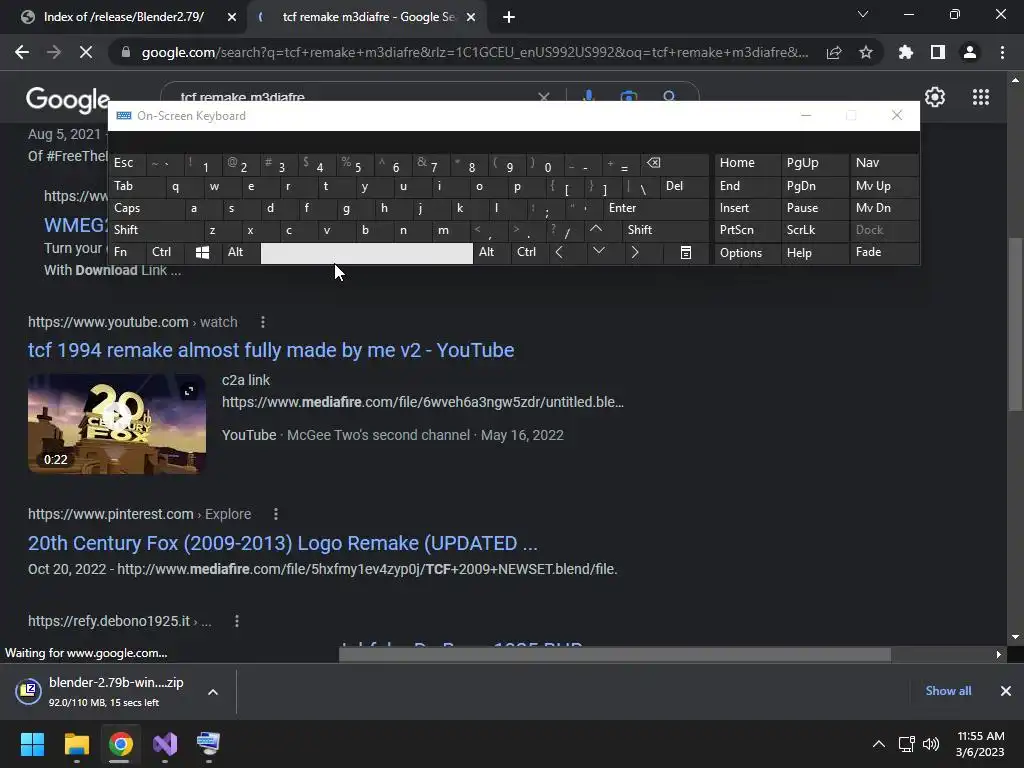This screenshot has width=1024, height=768.
Task: Toggle the left Alt key on the On-Screen Keyboard
Action: [x=240, y=252]
